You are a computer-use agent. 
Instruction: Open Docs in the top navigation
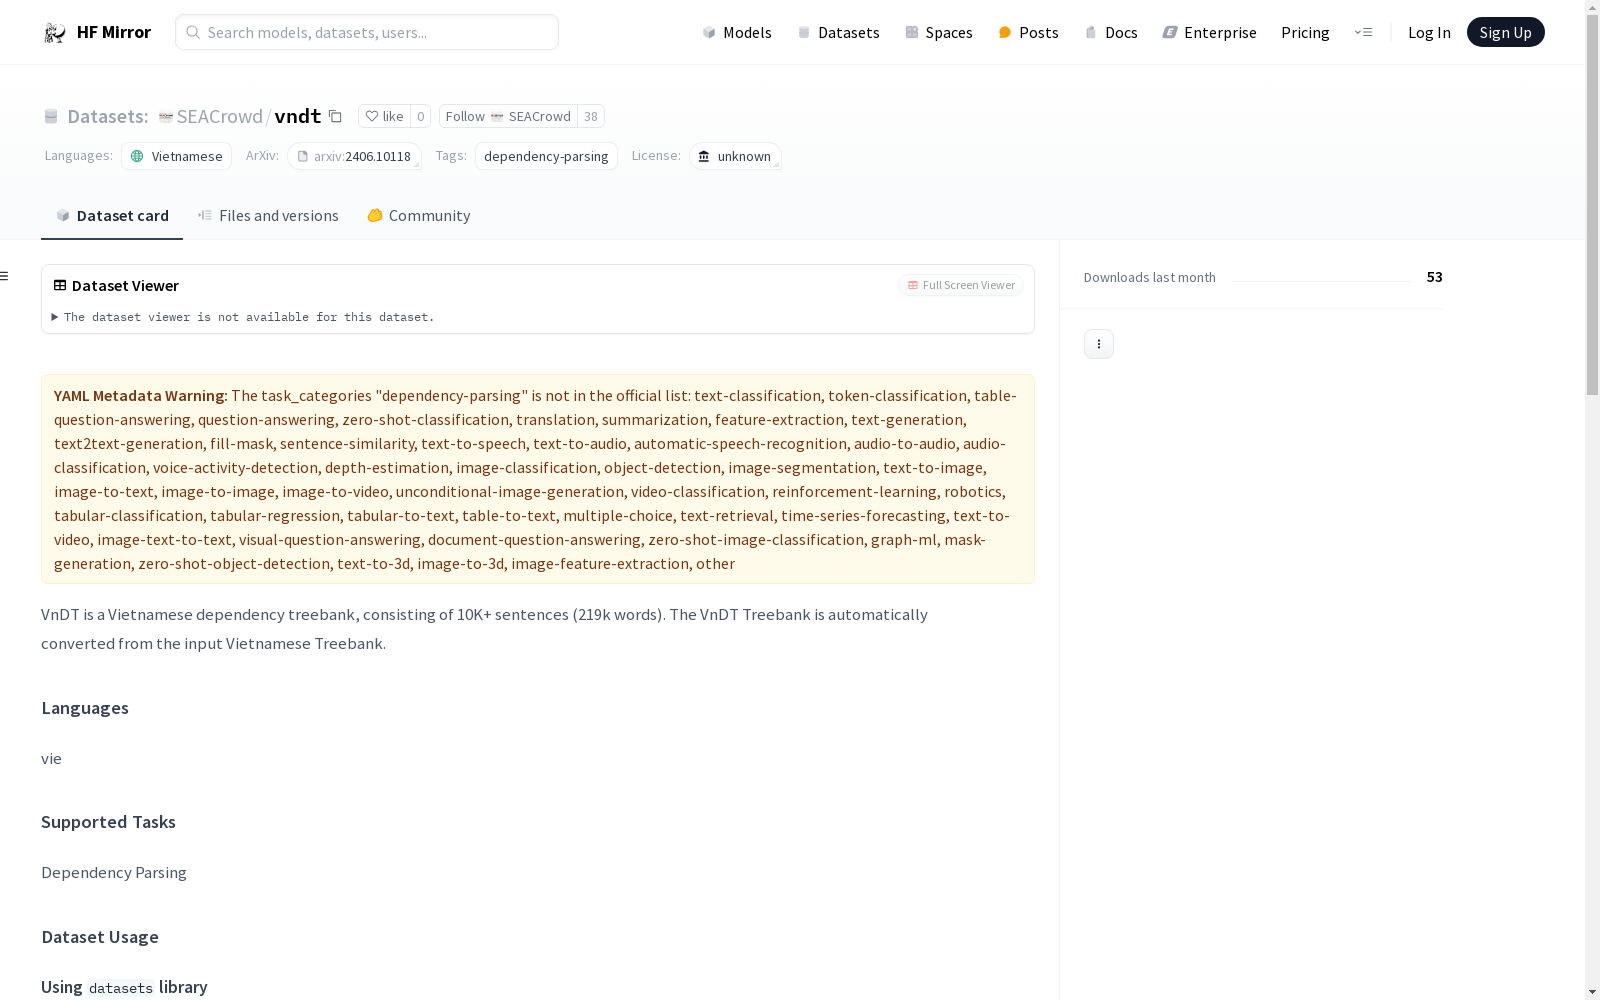1111,32
